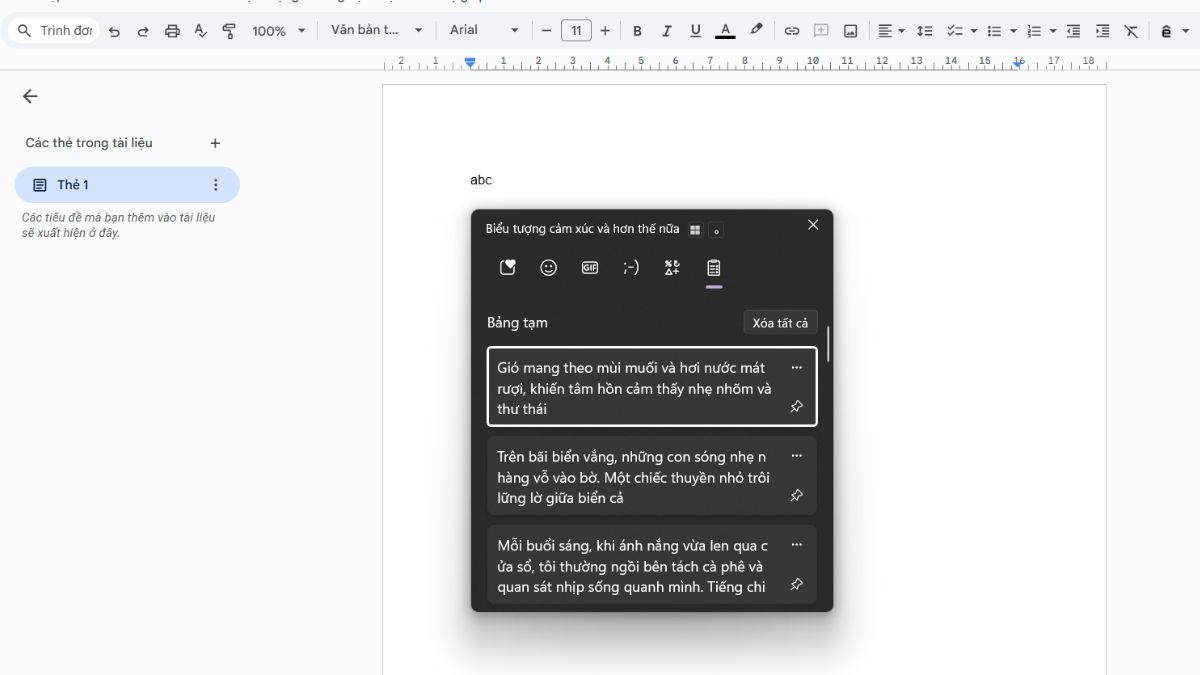The width and height of the screenshot is (1200, 675).
Task: Switch to the Symbols tab
Action: [x=672, y=267]
